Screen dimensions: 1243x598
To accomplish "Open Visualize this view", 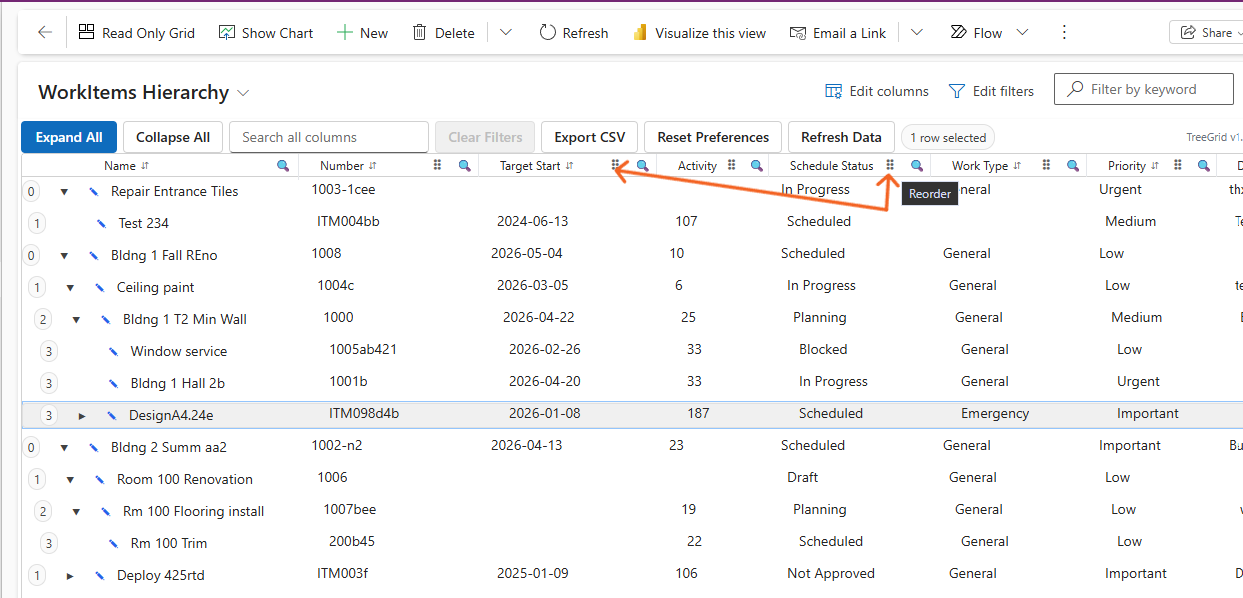I will click(699, 33).
